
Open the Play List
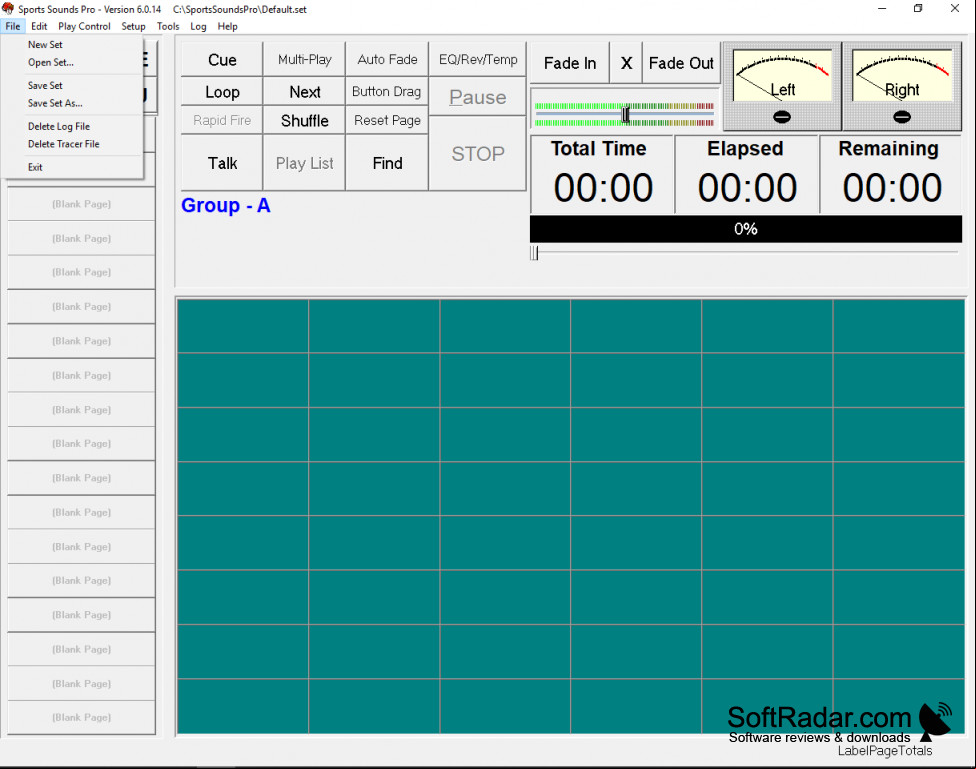coord(304,163)
